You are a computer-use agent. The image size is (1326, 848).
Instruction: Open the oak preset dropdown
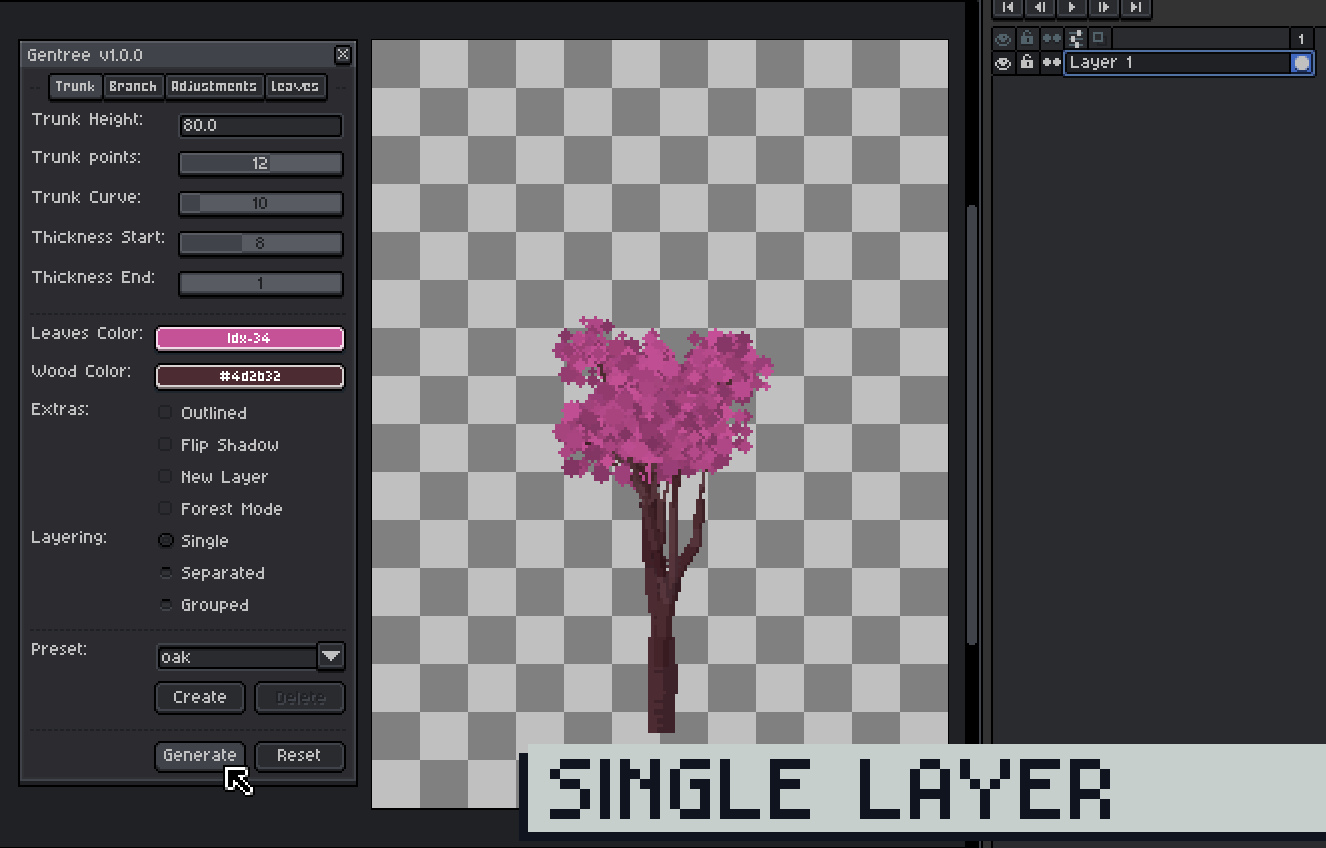tap(330, 657)
